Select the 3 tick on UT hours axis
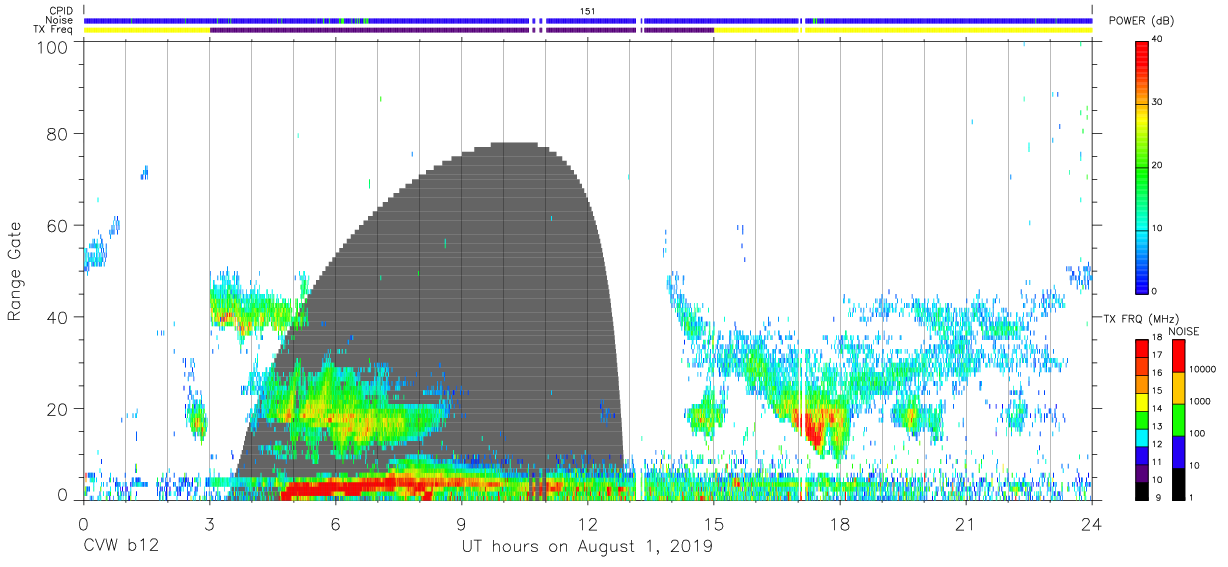 pyautogui.click(x=210, y=523)
